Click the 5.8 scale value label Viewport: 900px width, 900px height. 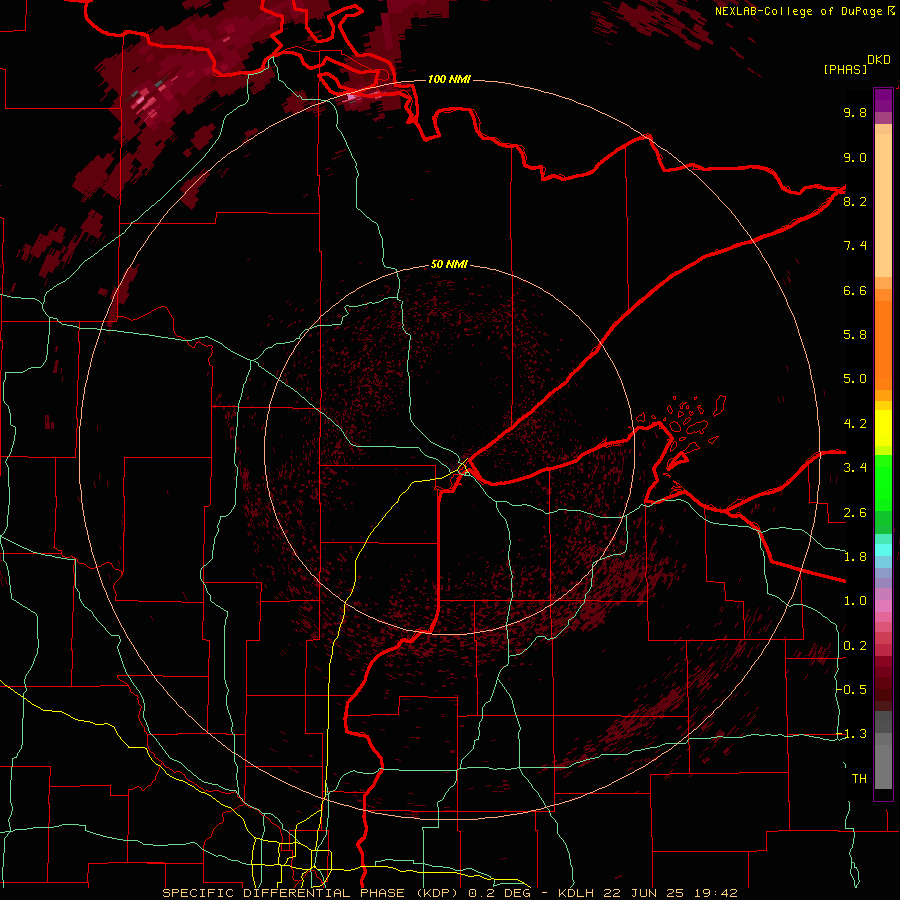[x=855, y=335]
